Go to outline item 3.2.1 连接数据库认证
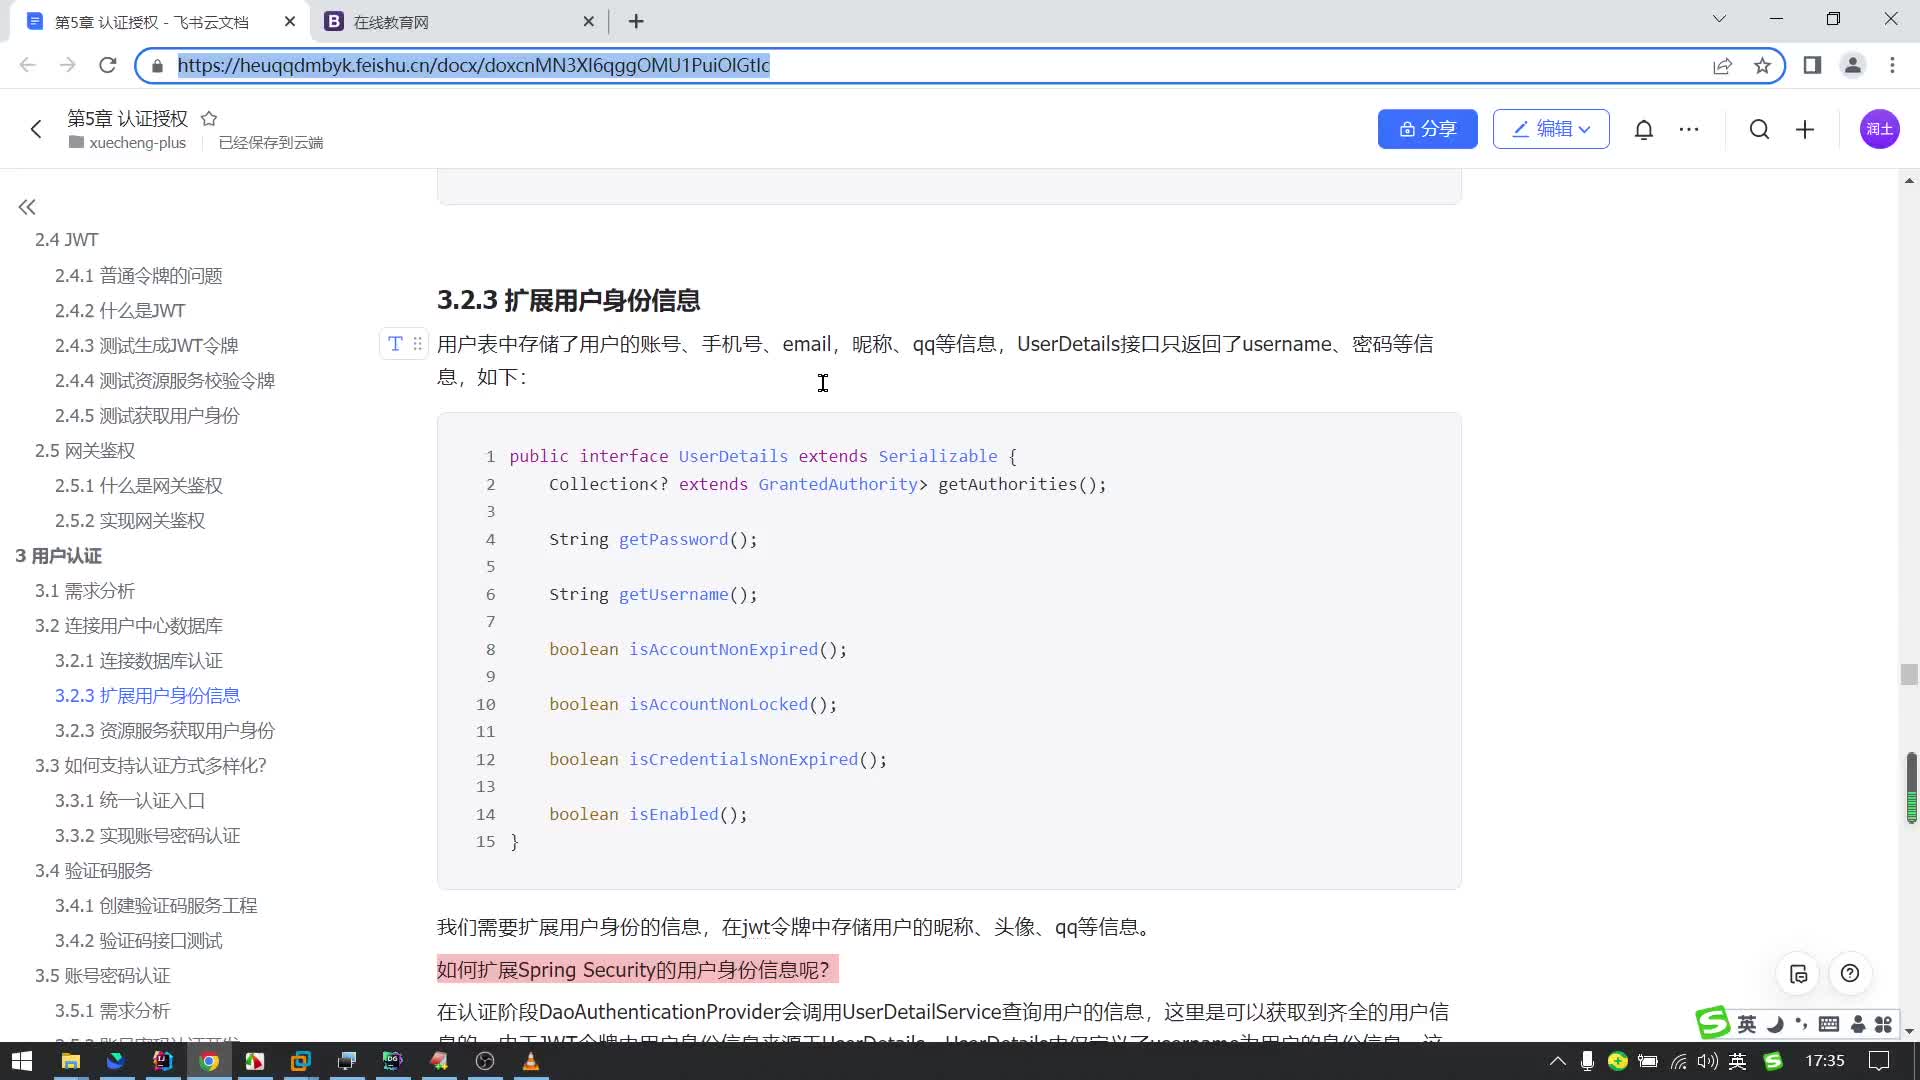This screenshot has height=1080, width=1920. [x=139, y=660]
